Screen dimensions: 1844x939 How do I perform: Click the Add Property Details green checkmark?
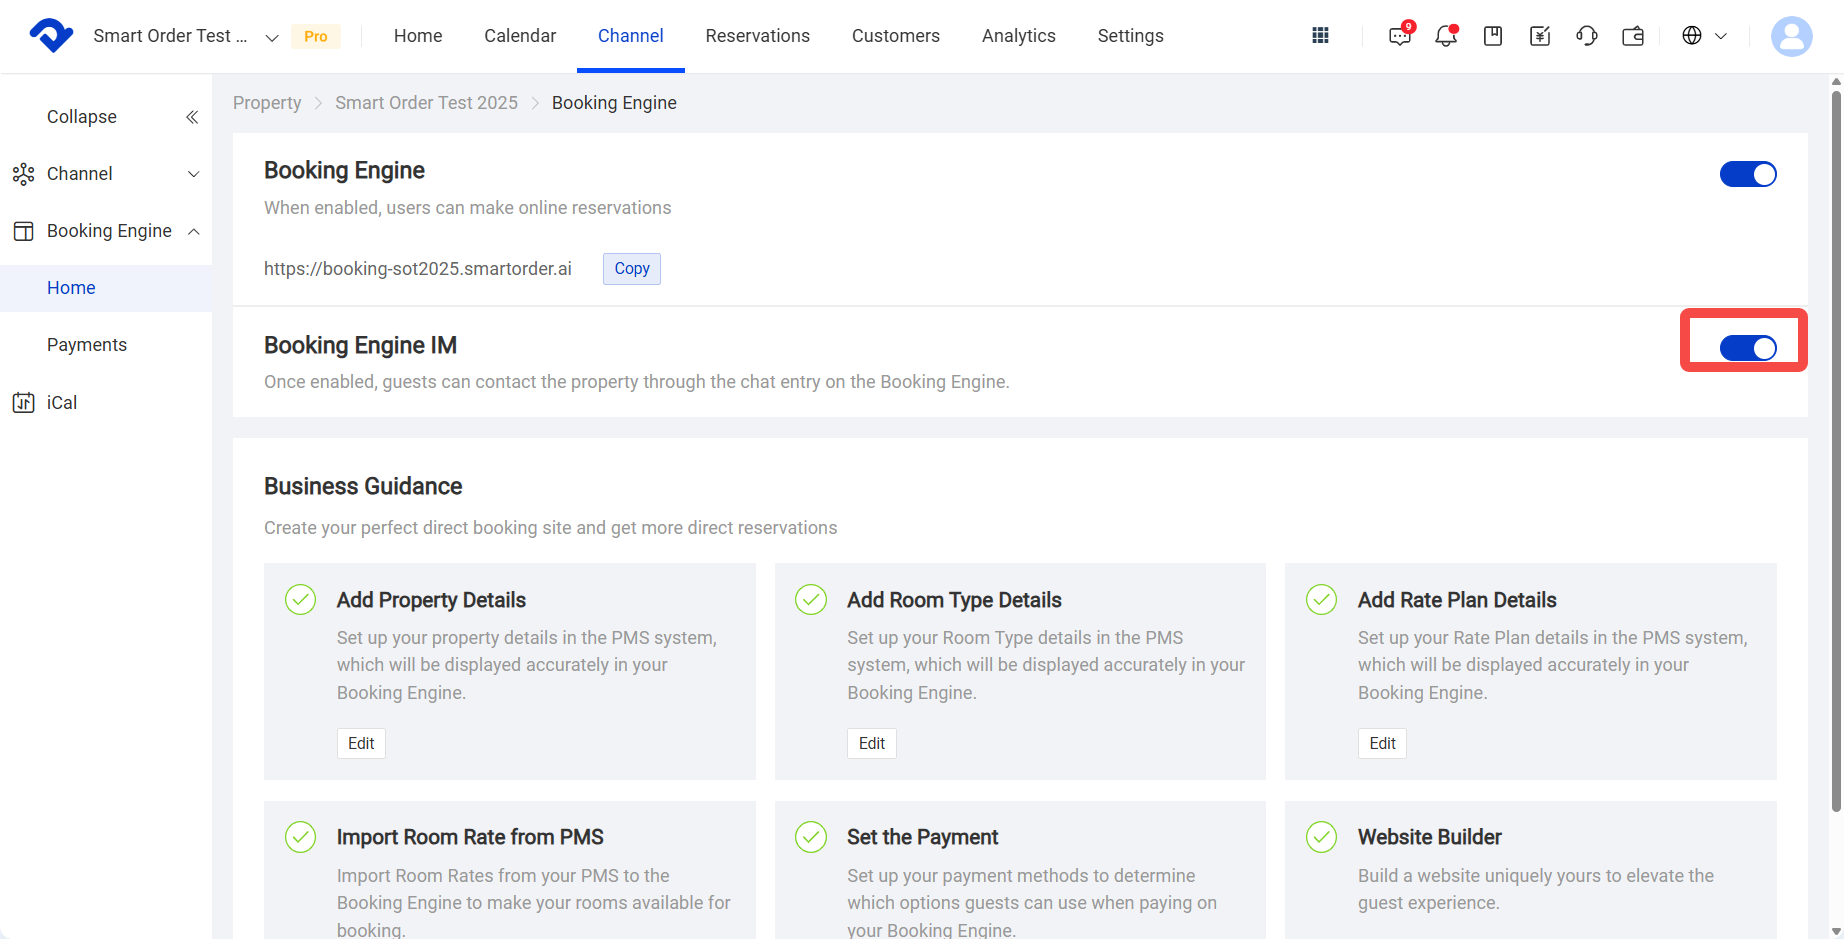click(x=301, y=600)
